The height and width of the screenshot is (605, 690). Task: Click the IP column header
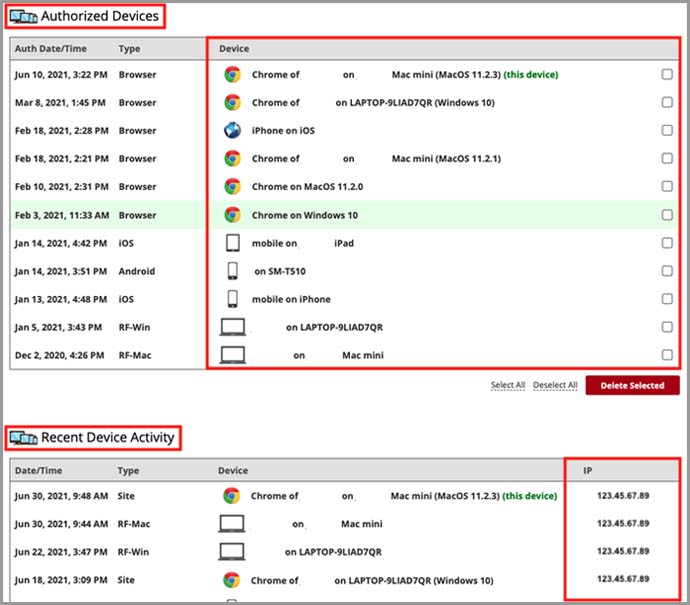(587, 470)
